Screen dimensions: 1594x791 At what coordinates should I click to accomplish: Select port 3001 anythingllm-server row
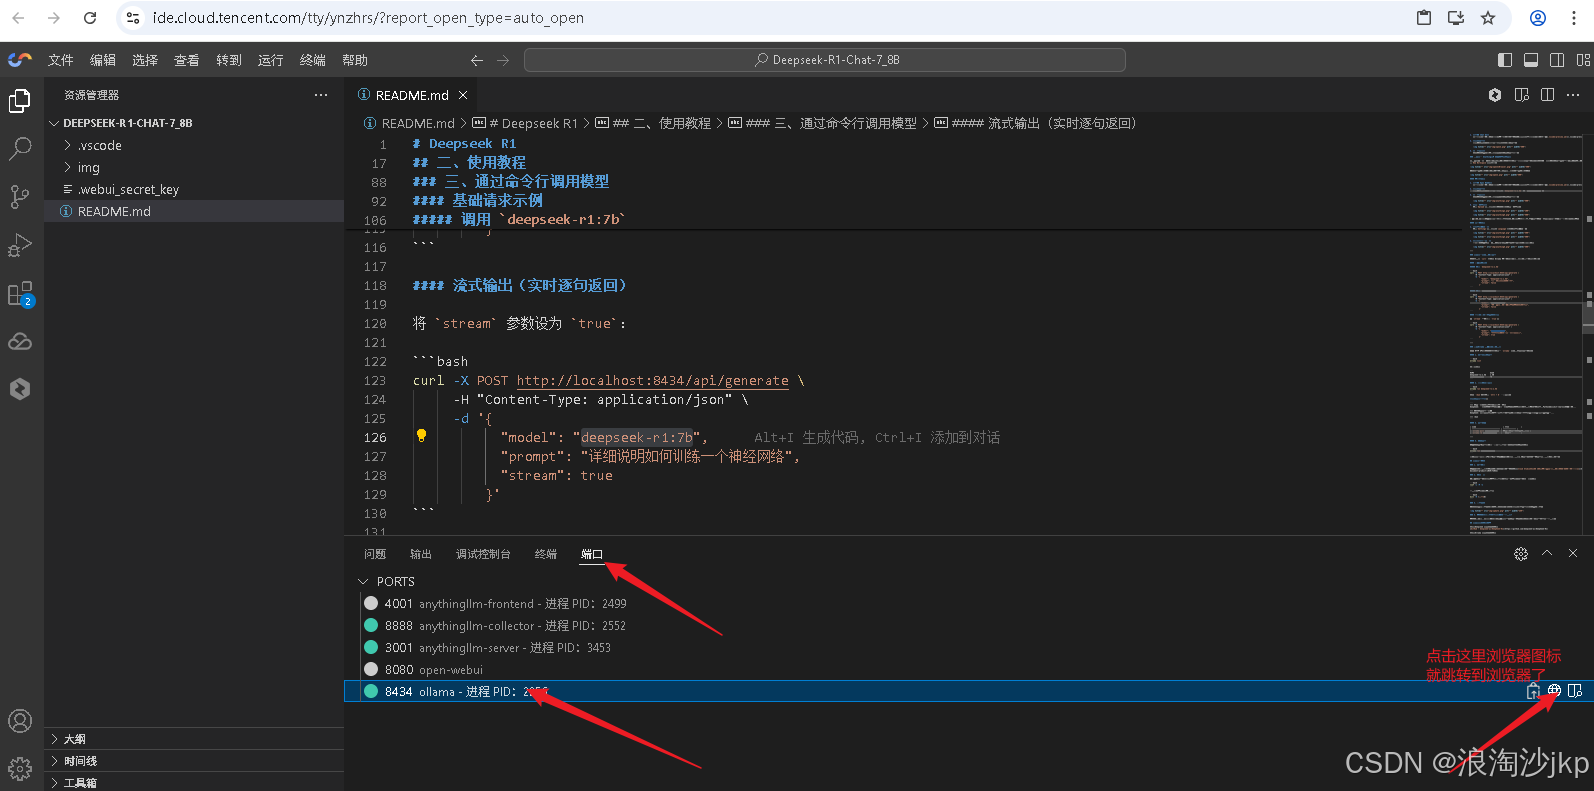pos(968,647)
